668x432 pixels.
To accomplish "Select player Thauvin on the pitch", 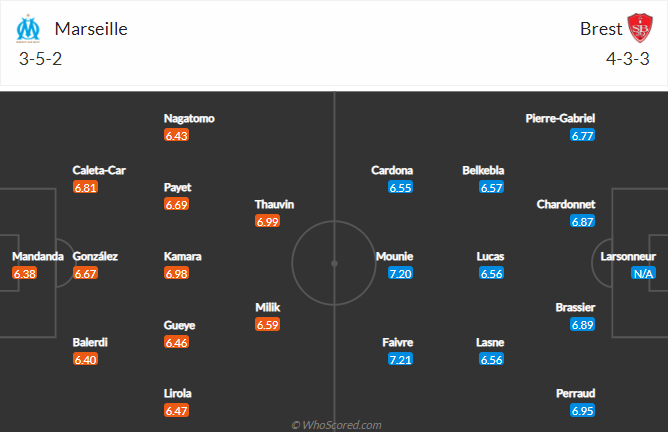I will point(274,204).
